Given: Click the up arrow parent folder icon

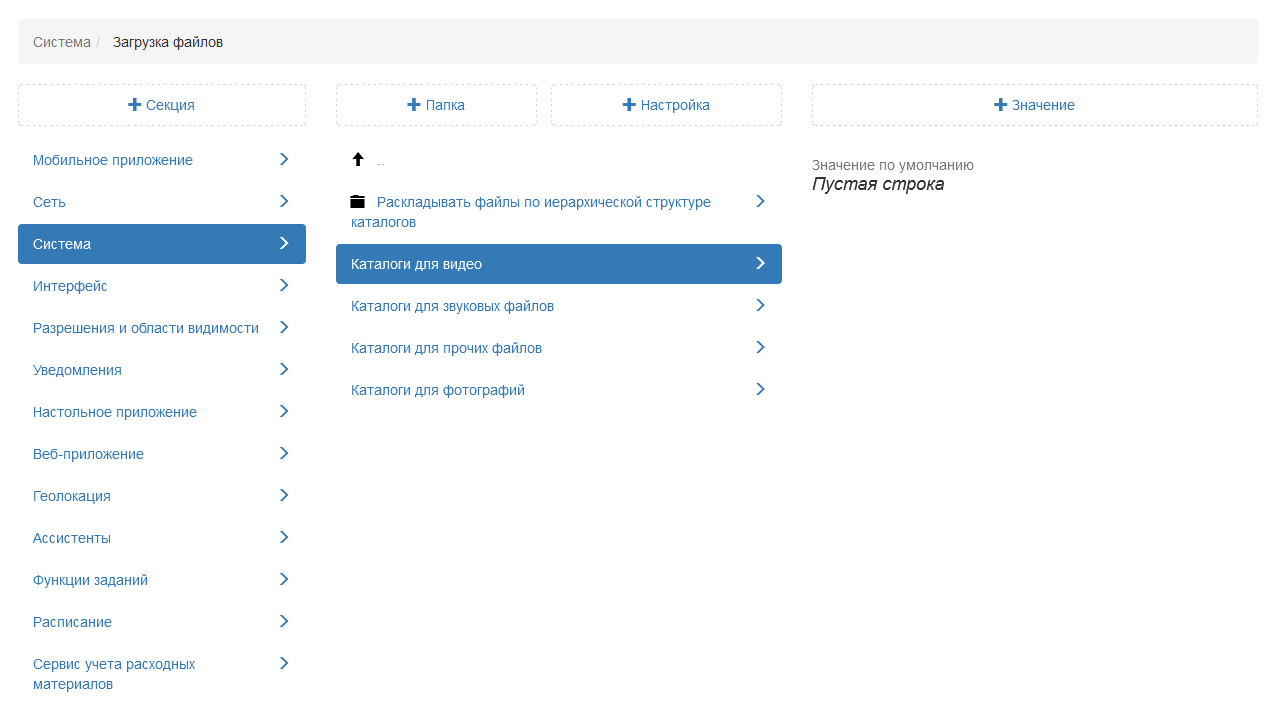Looking at the screenshot, I should coord(358,159).
